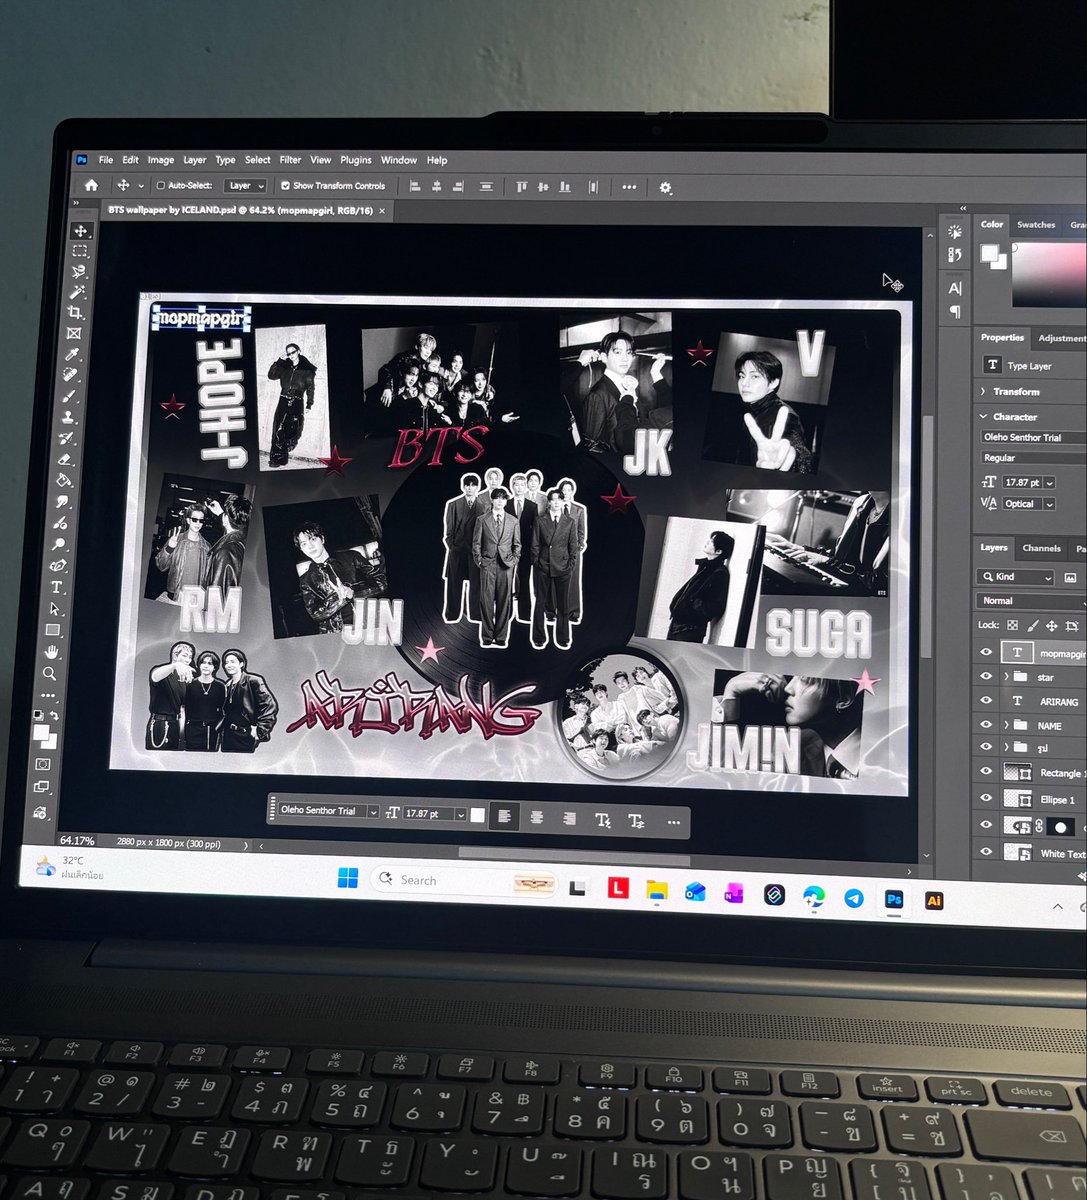Viewport: 1087px width, 1200px height.
Task: Click the font size field in Properties
Action: tap(1021, 482)
